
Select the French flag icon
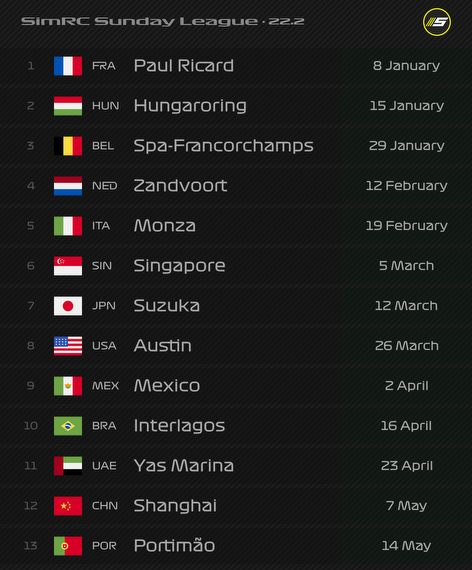[x=68, y=66]
